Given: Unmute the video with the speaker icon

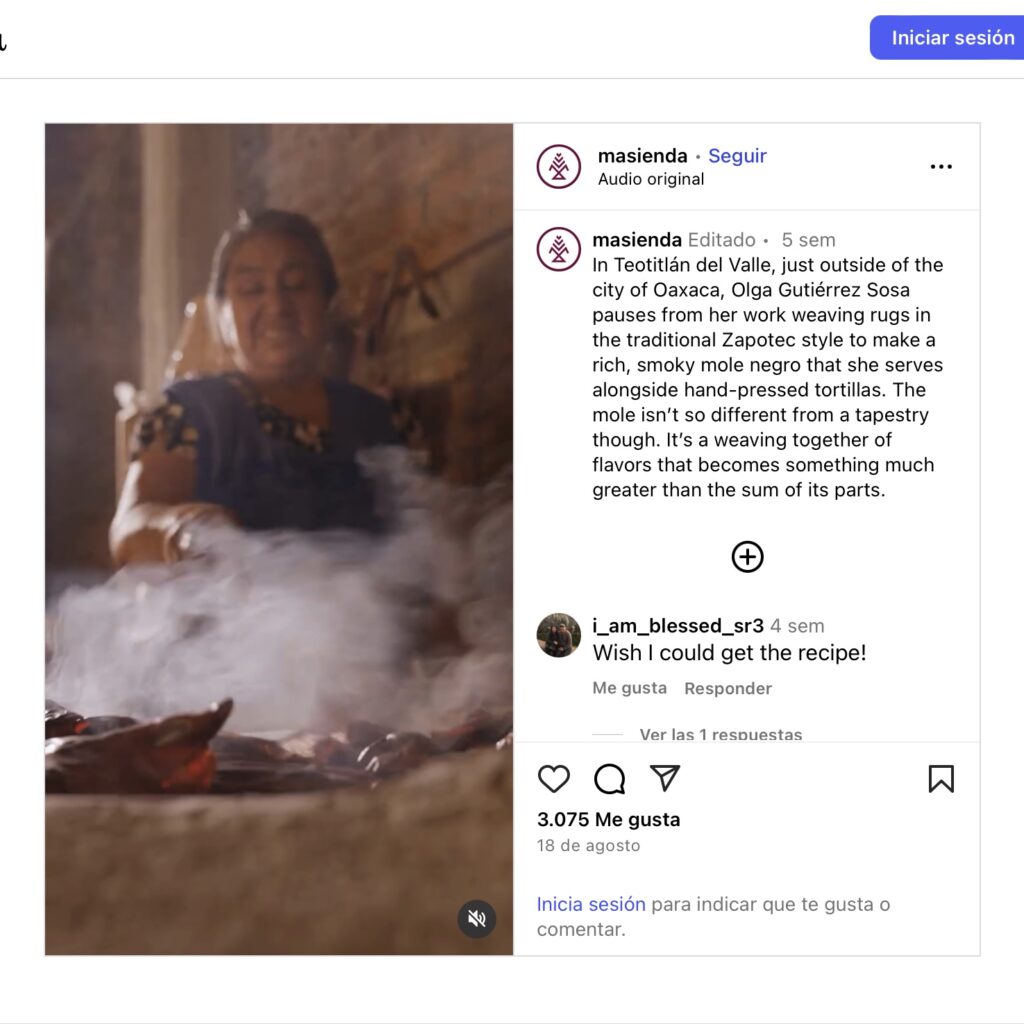Looking at the screenshot, I should (x=477, y=918).
